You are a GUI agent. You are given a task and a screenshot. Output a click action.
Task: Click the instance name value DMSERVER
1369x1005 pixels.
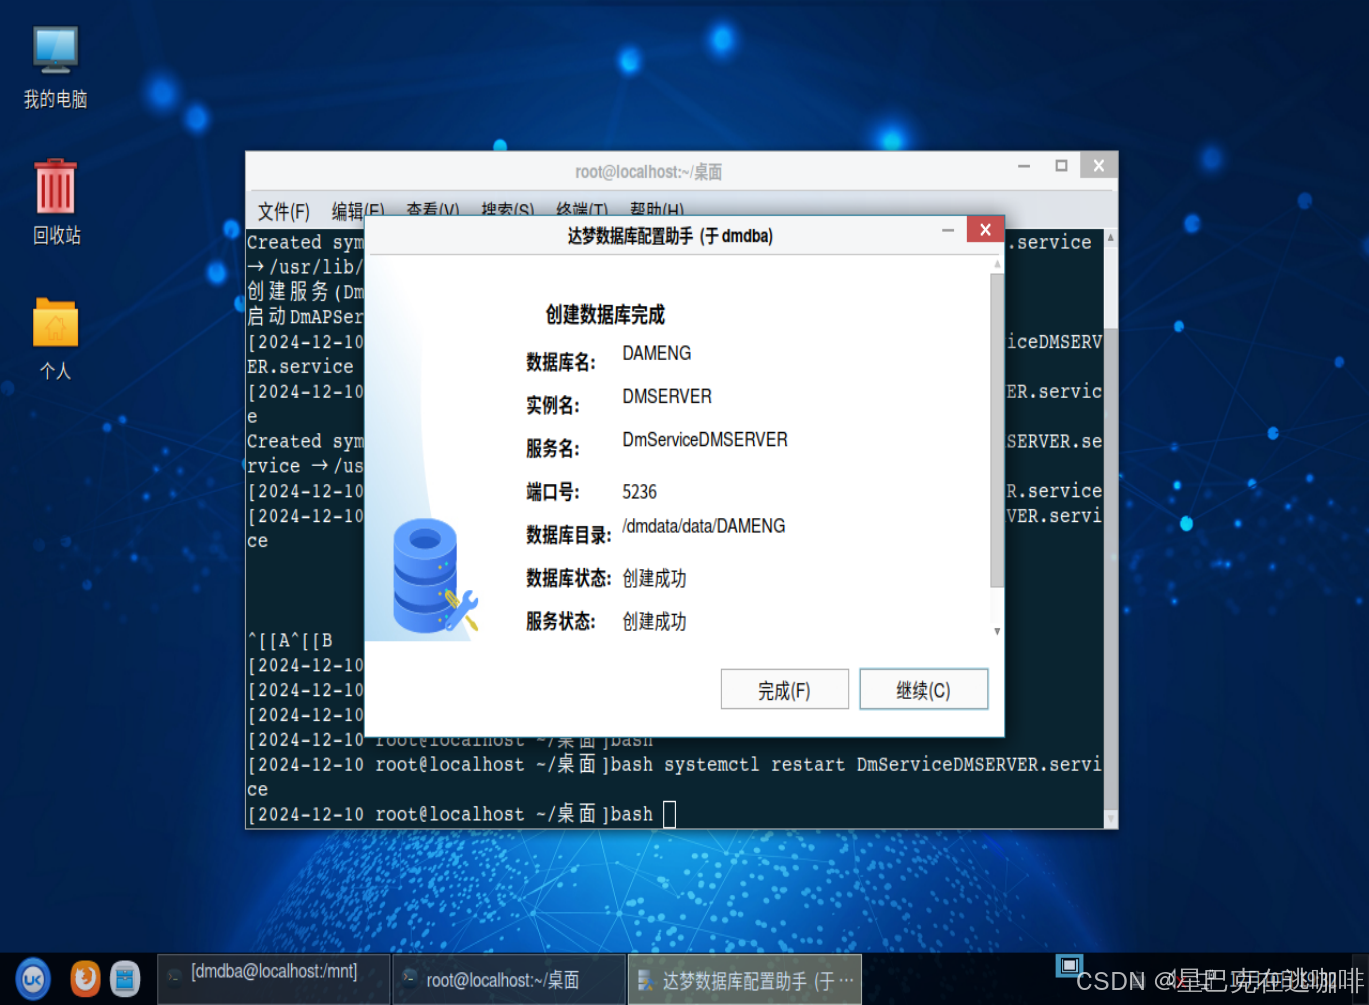pyautogui.click(x=667, y=396)
